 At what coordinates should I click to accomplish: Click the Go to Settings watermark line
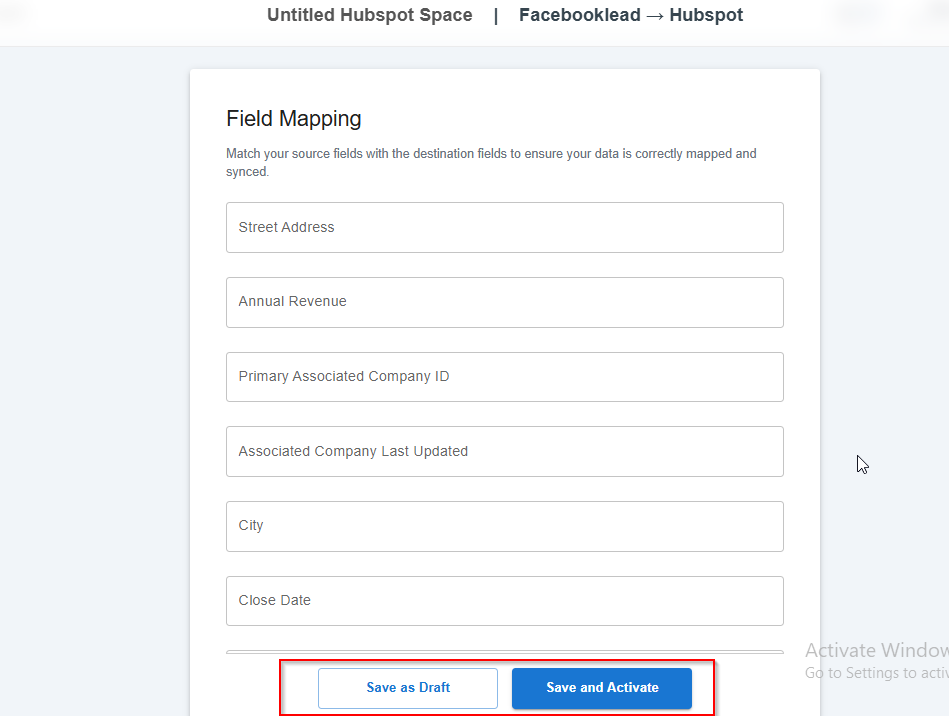point(877,672)
